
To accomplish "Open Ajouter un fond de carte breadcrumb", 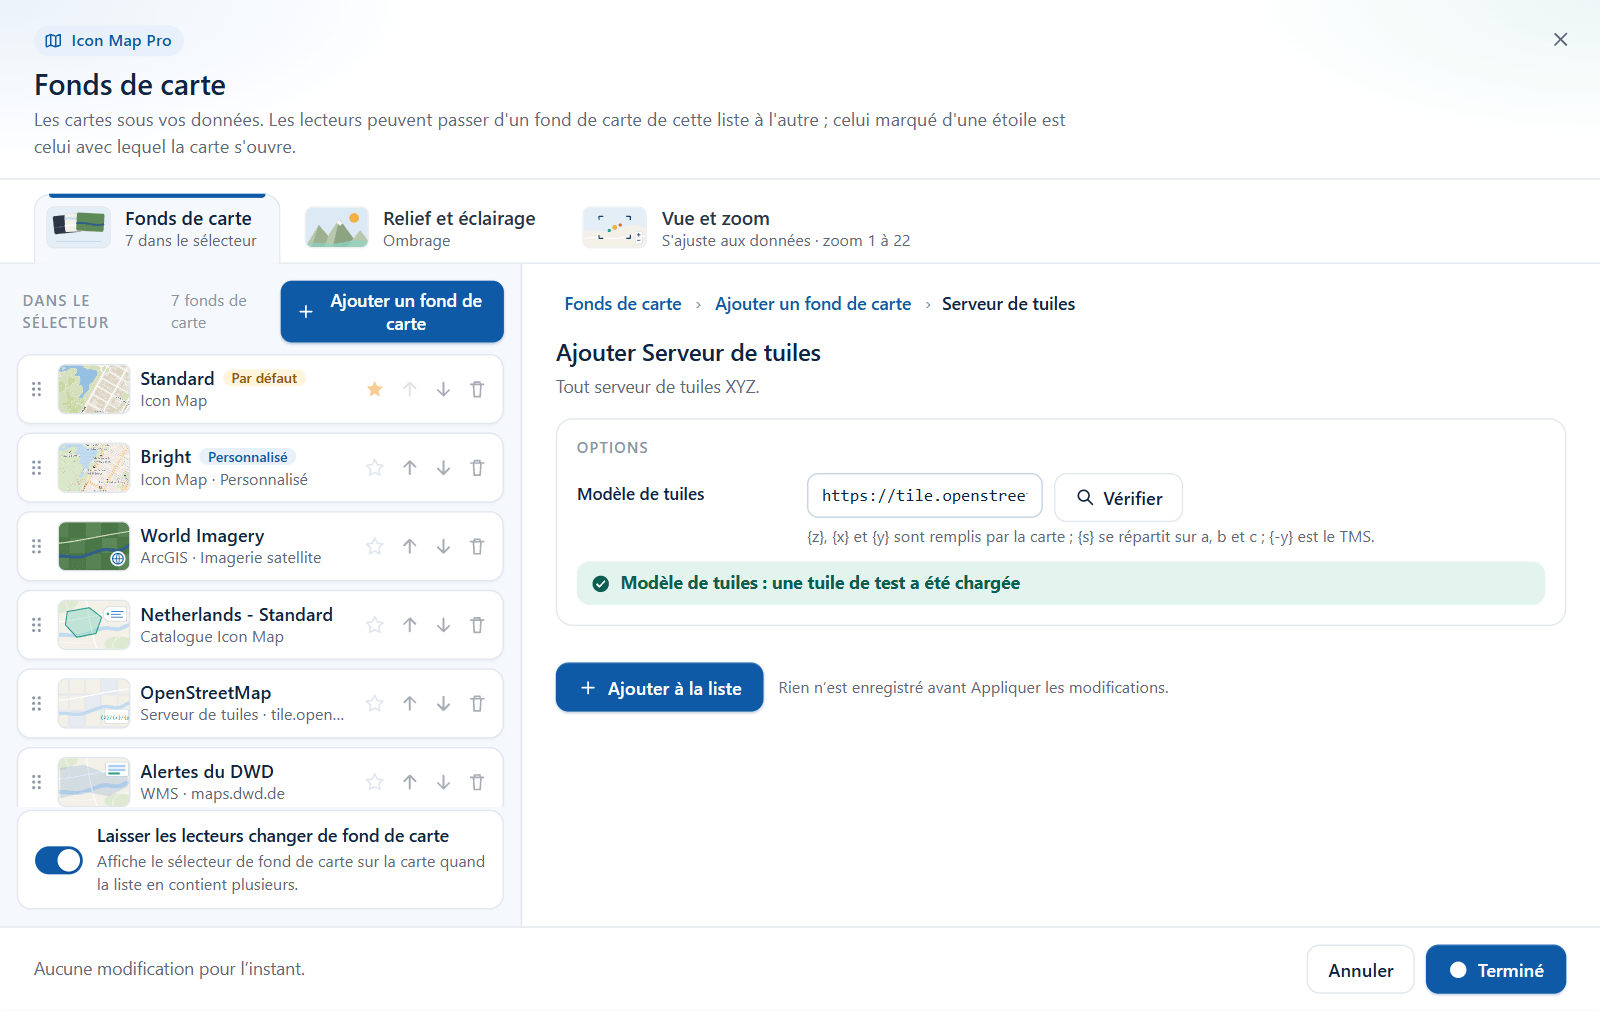I will click(x=813, y=304).
